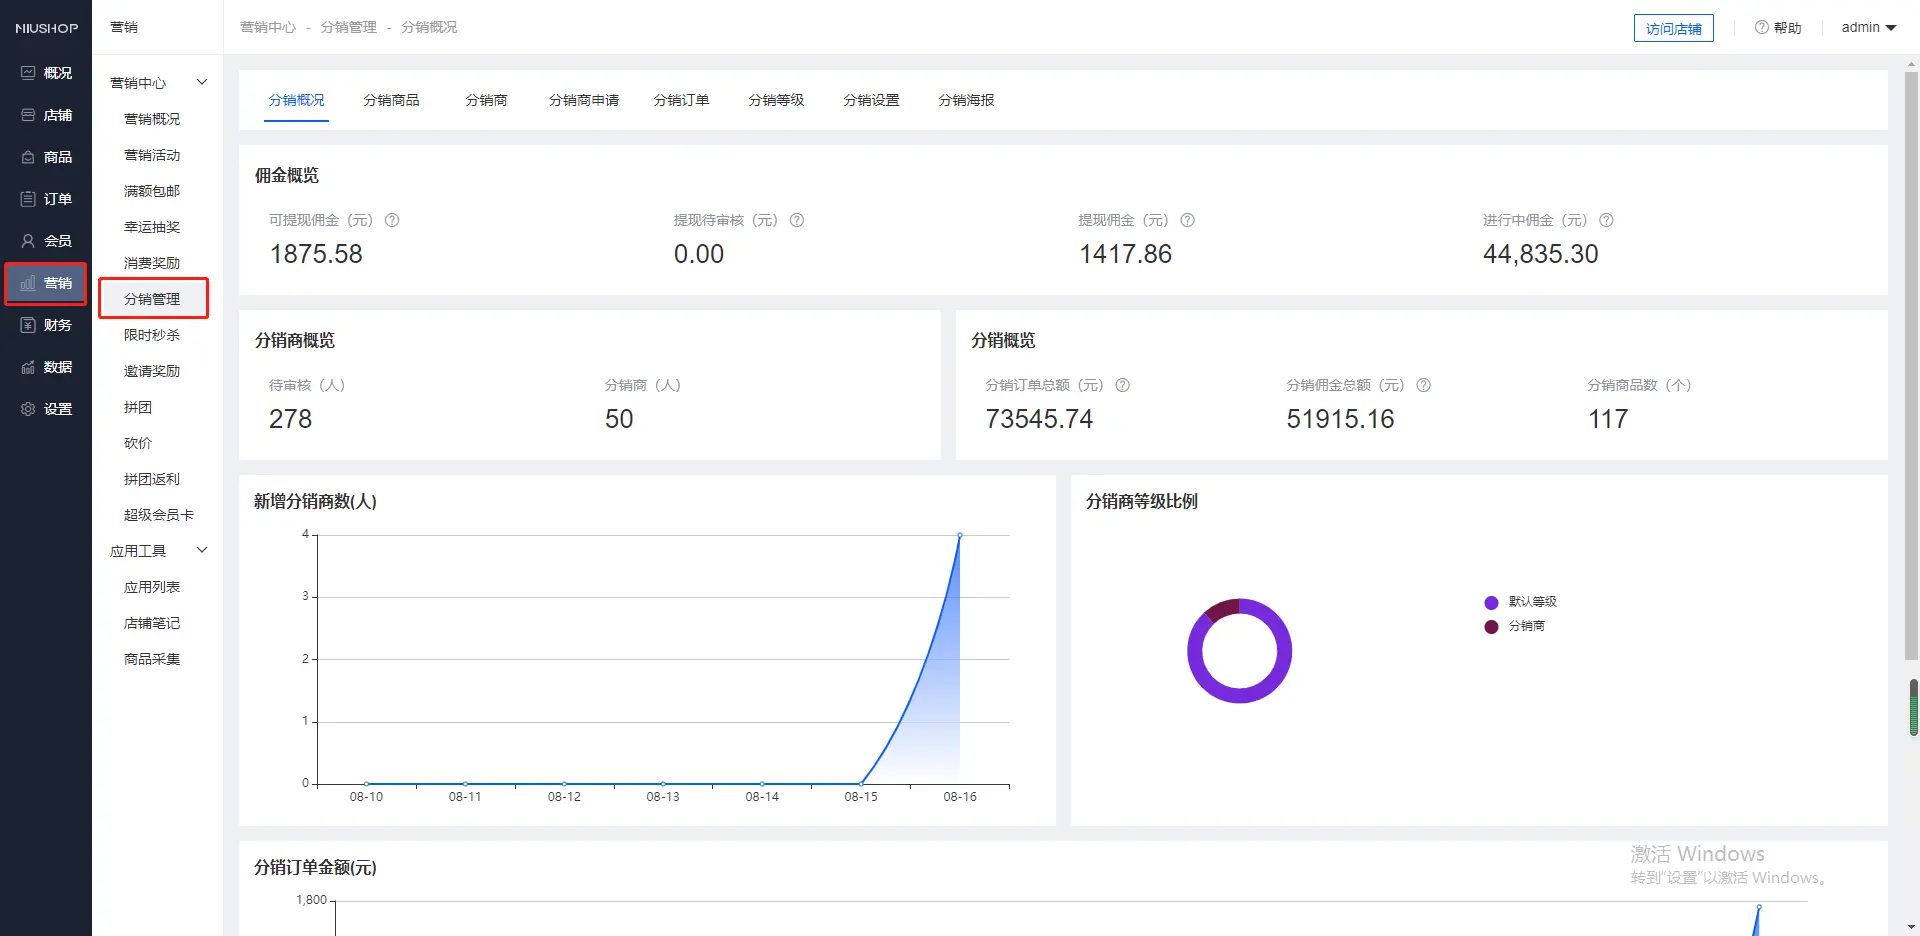This screenshot has width=1920, height=936.
Task: Switch to the 分销商品 tab
Action: pyautogui.click(x=391, y=100)
